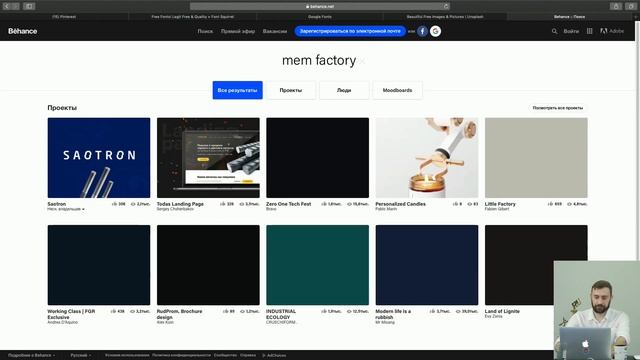Open the apps grid icon

coord(589,31)
